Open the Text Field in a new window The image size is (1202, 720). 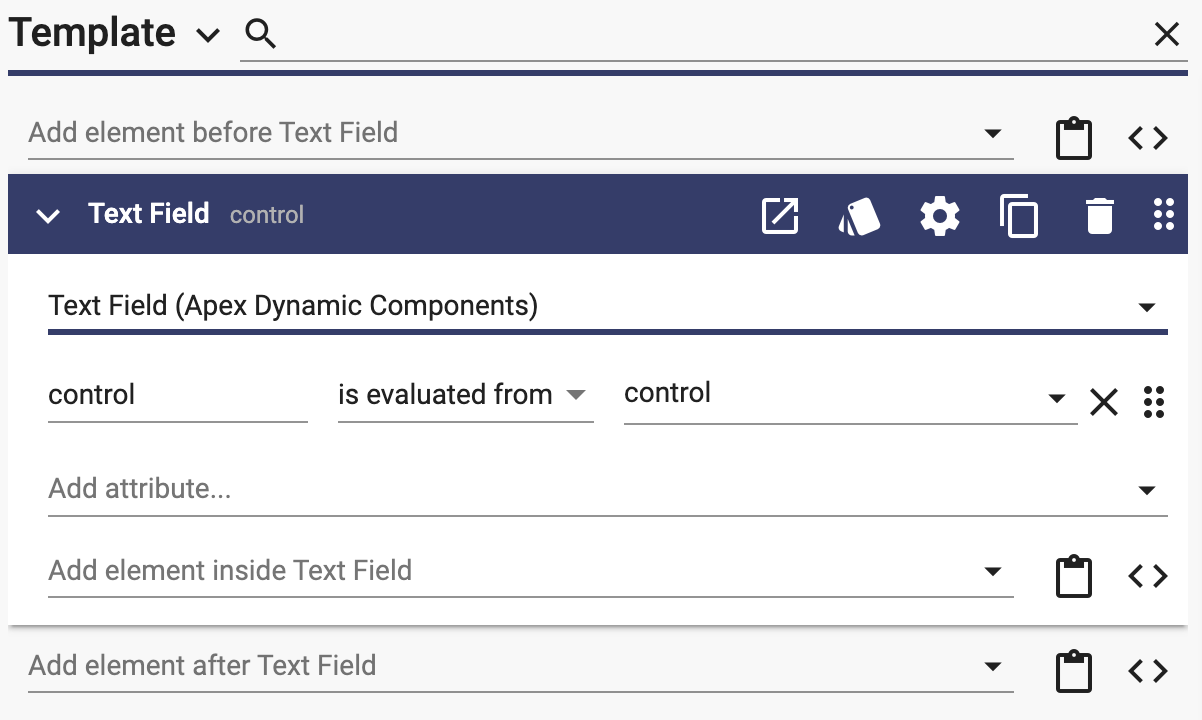click(x=780, y=216)
